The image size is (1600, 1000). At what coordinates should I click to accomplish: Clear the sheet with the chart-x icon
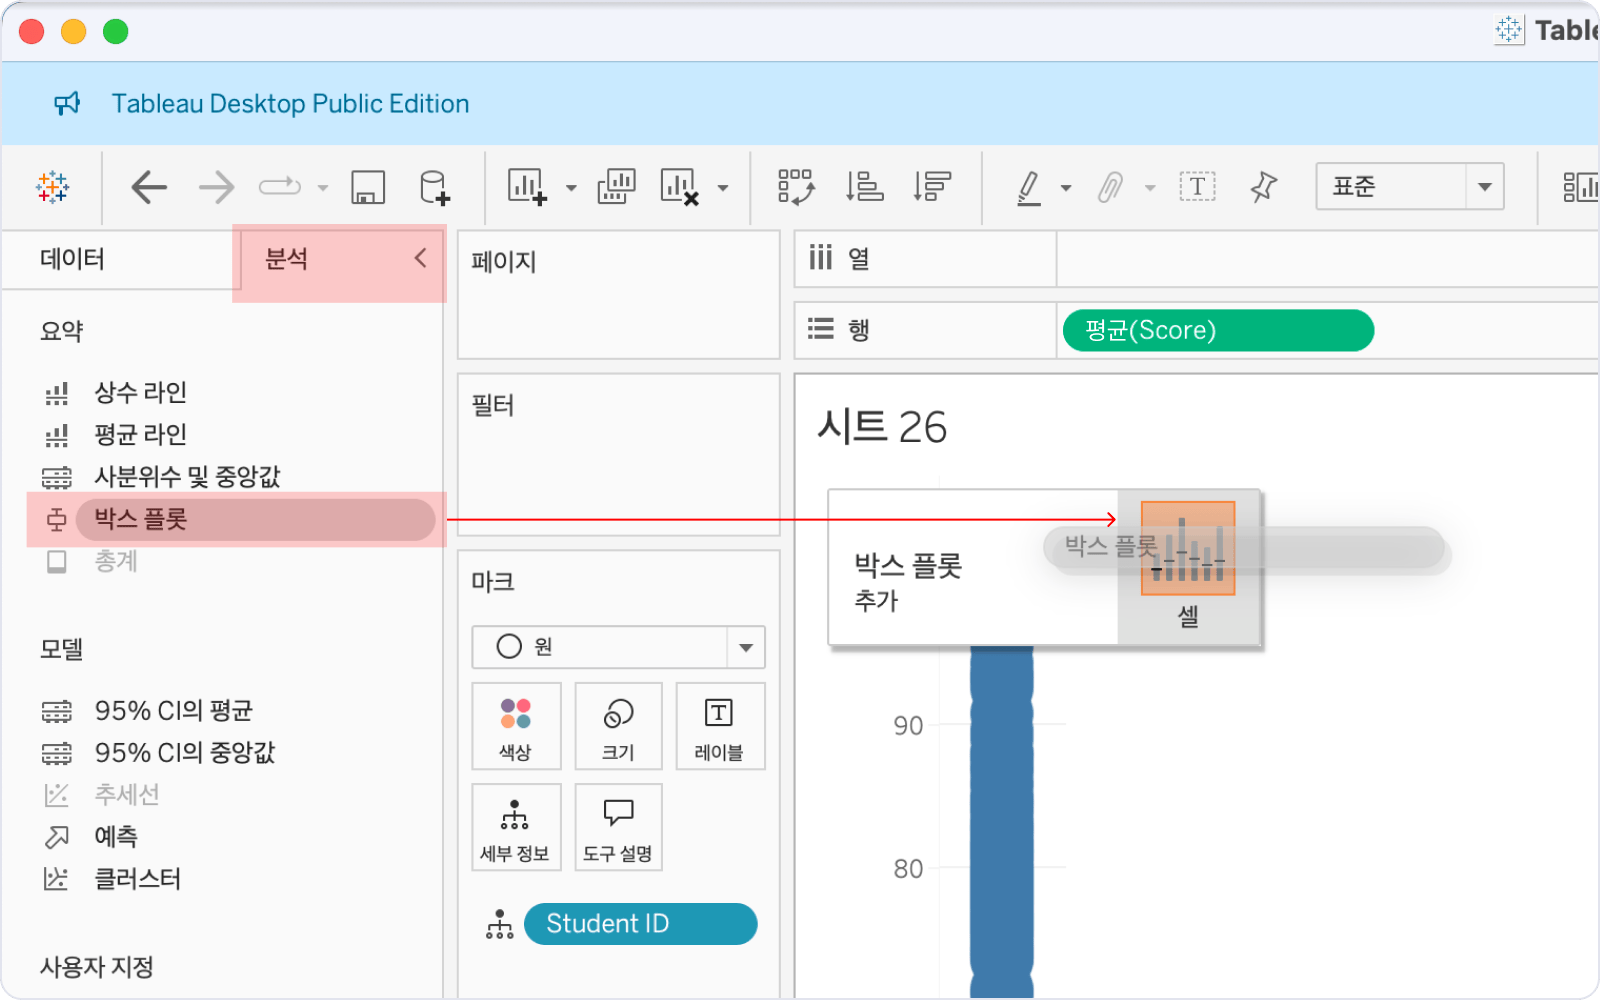pyautogui.click(x=679, y=187)
